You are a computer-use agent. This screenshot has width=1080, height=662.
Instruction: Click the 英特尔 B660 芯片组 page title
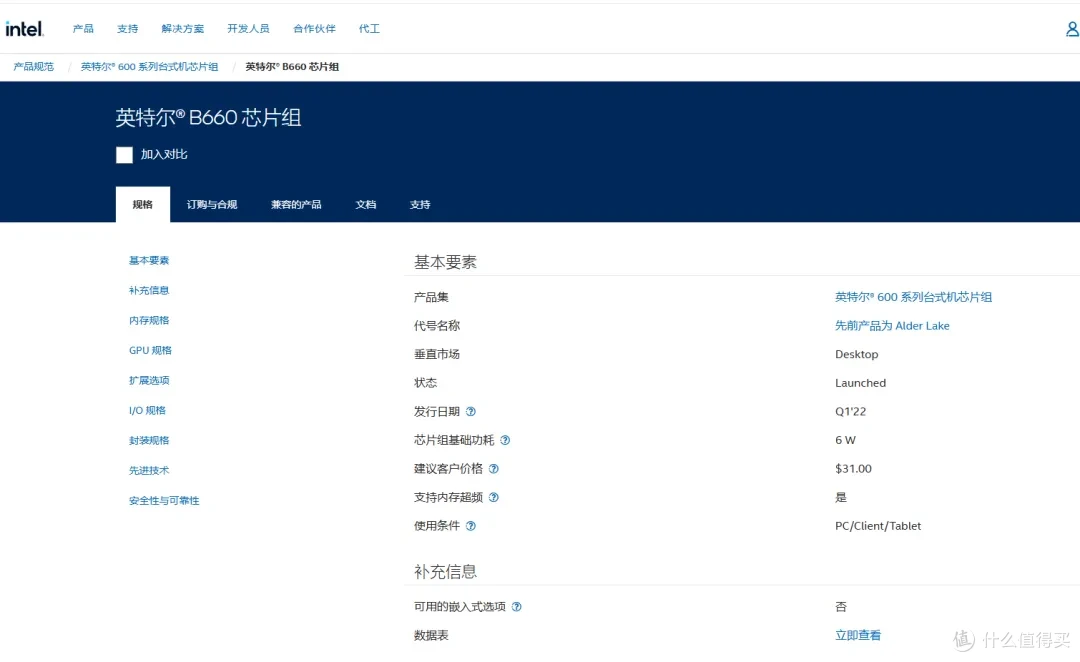click(x=208, y=118)
